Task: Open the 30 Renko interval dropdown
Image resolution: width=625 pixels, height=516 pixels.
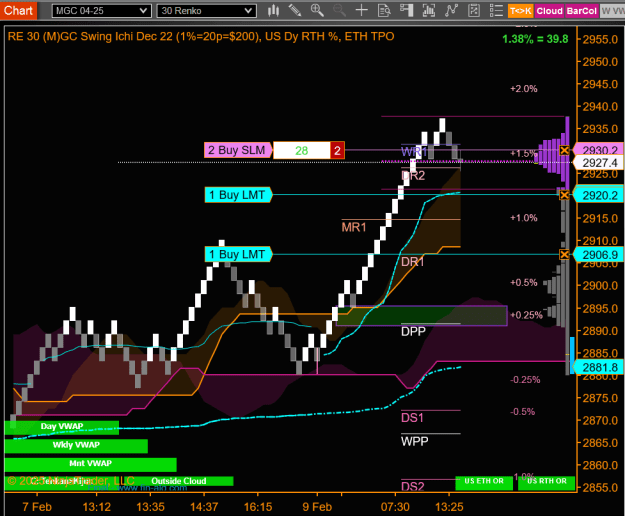Action: 206,11
